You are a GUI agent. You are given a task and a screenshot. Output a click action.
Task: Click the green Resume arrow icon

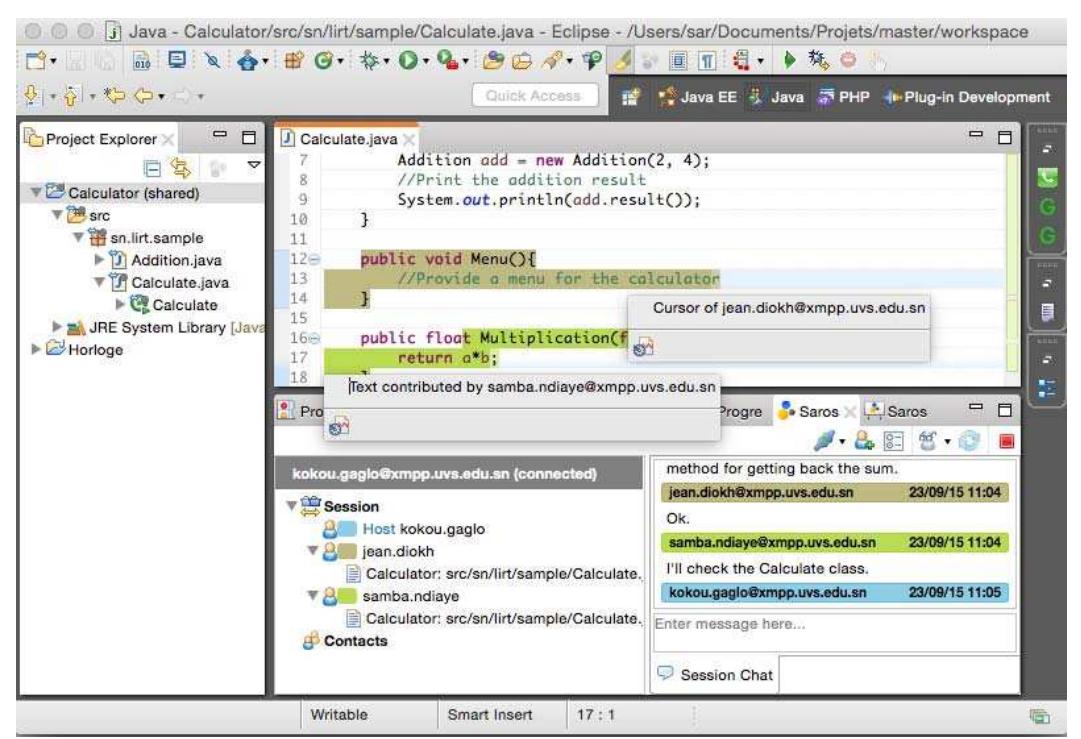tap(790, 60)
